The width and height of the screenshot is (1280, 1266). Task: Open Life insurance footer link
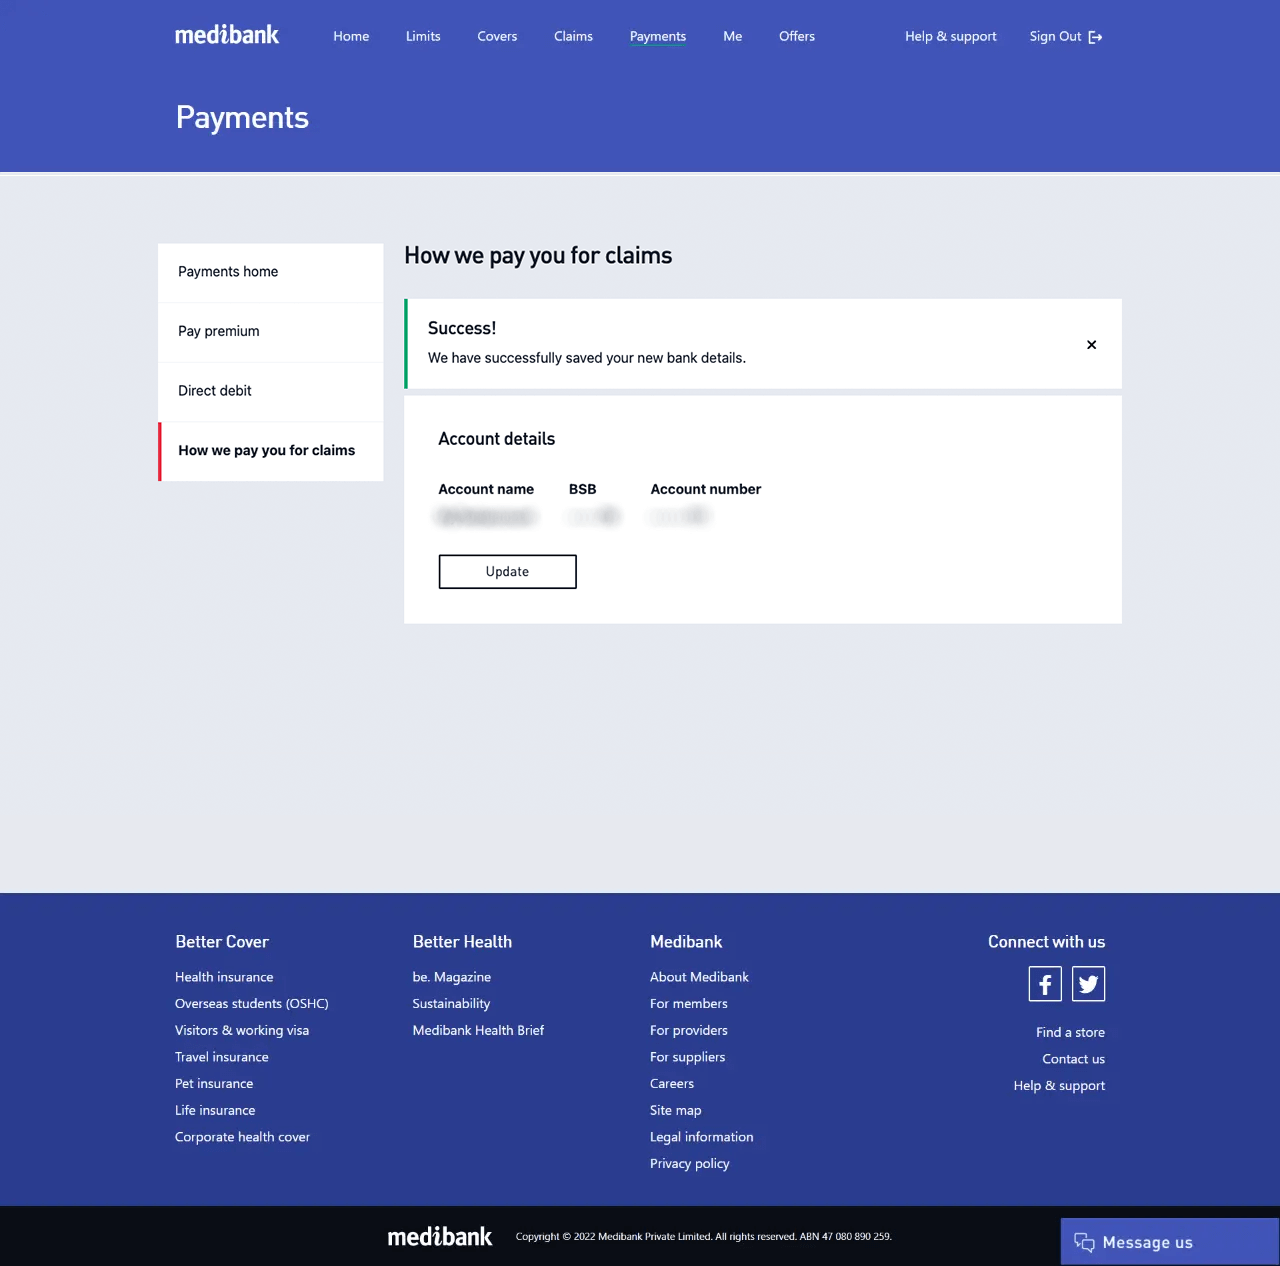(x=215, y=1111)
